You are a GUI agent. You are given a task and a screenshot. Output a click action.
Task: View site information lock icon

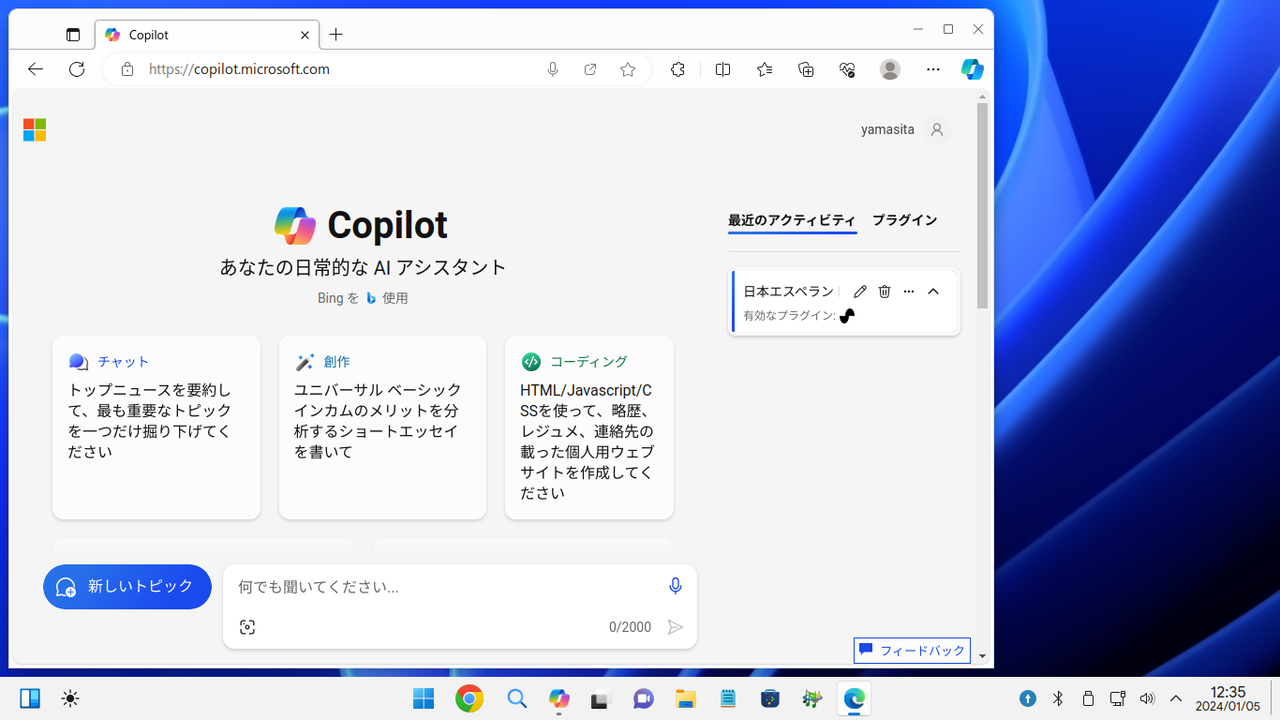[127, 70]
